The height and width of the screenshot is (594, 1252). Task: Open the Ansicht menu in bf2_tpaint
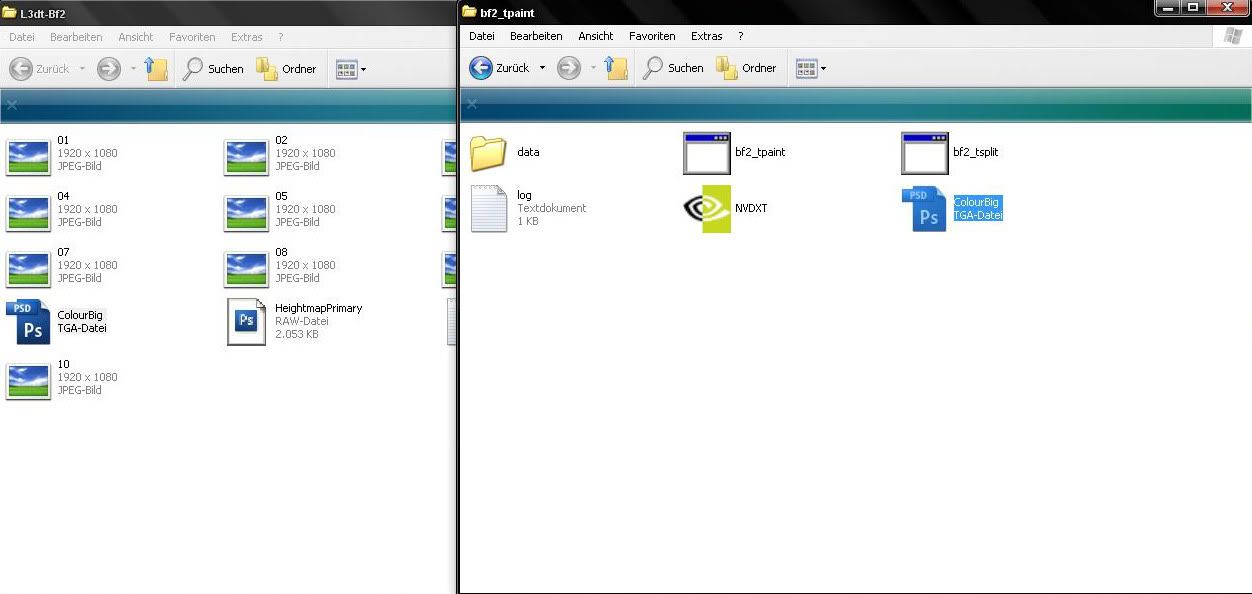595,36
